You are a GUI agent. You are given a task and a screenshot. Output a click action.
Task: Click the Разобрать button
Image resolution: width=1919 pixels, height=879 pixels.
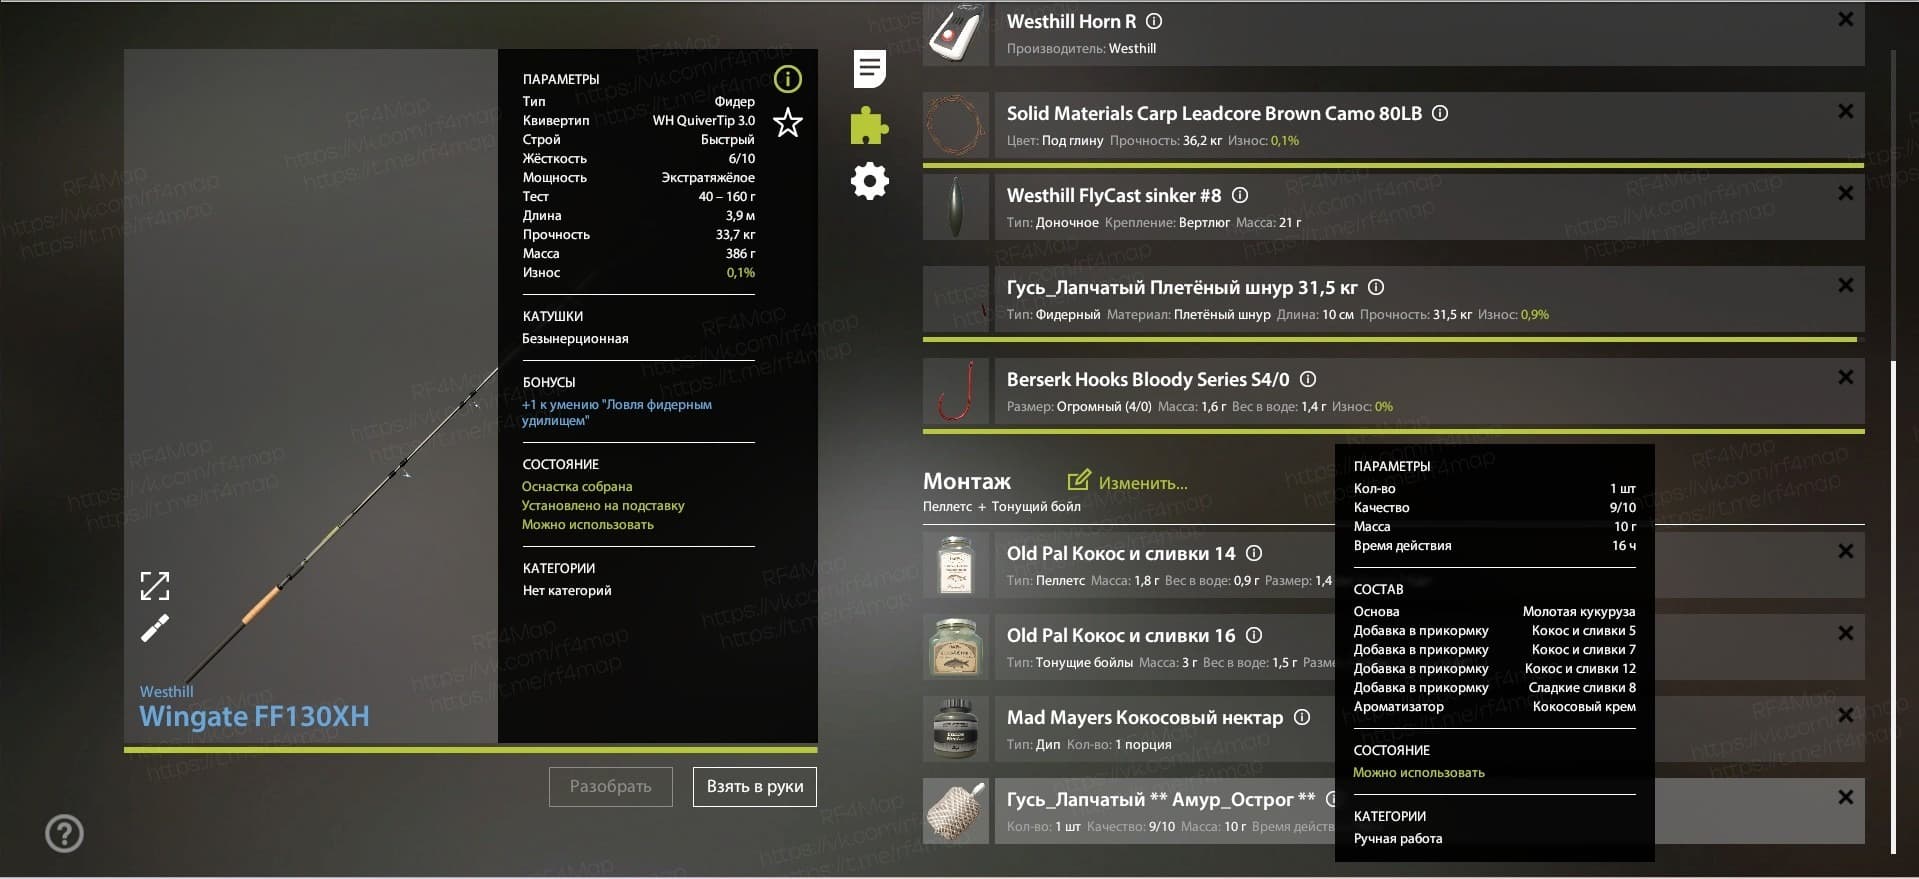(611, 787)
